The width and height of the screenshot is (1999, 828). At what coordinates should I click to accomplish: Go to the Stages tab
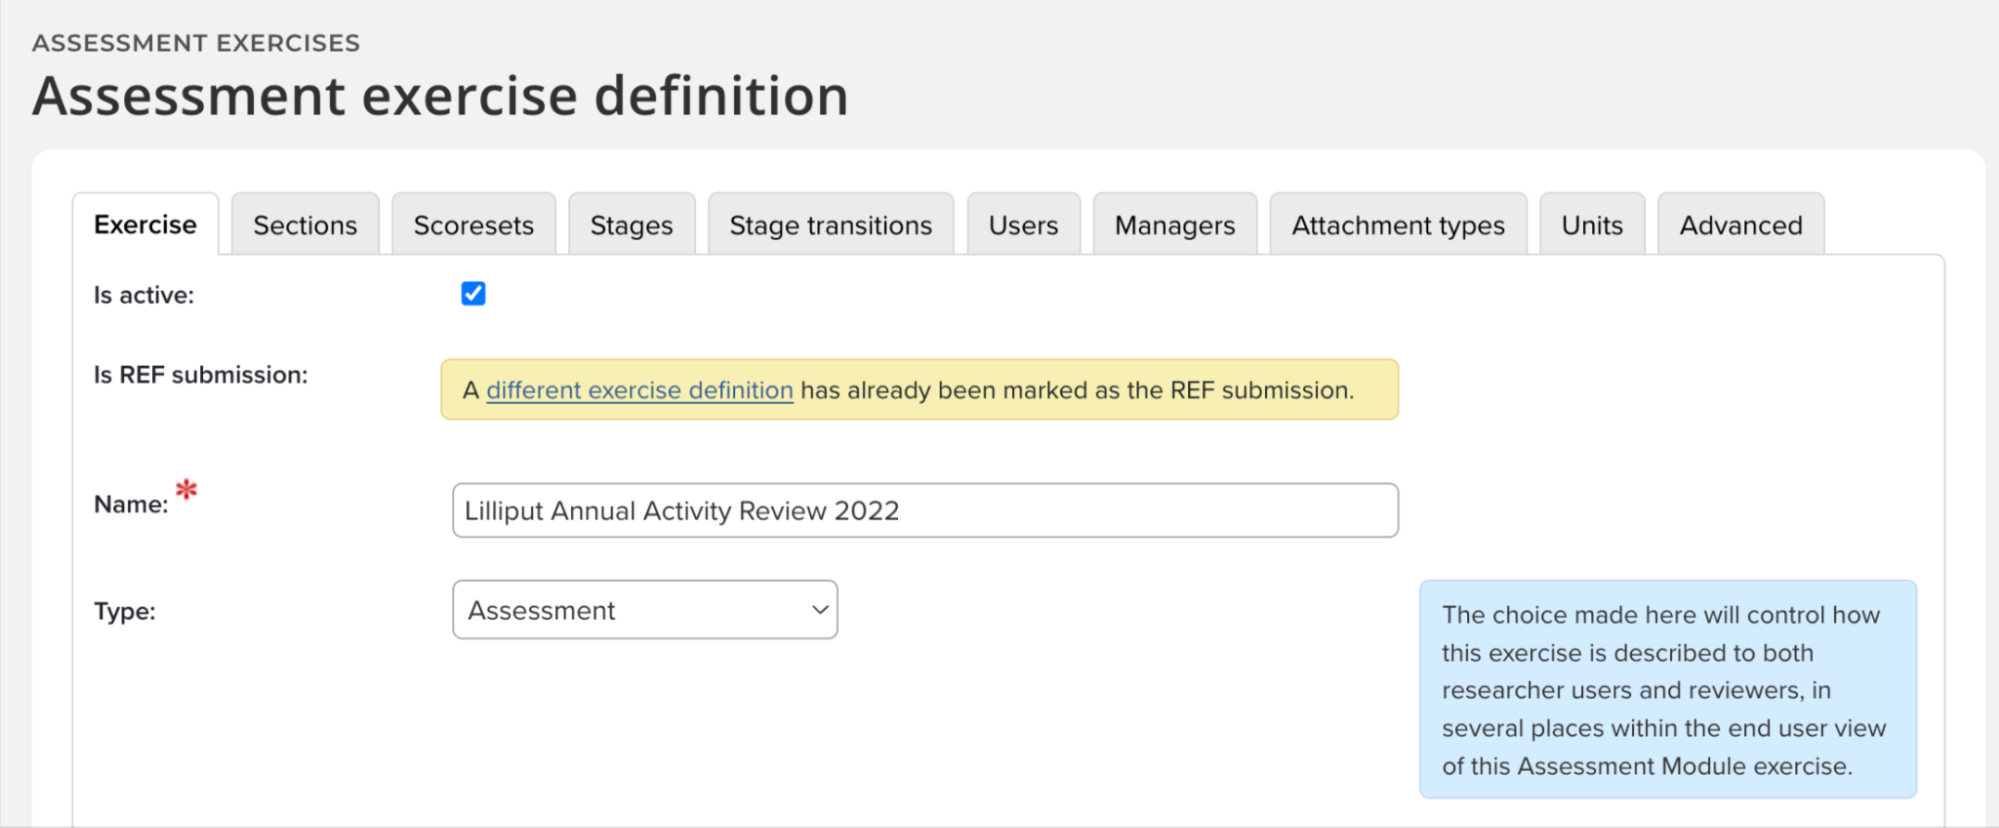(x=631, y=225)
